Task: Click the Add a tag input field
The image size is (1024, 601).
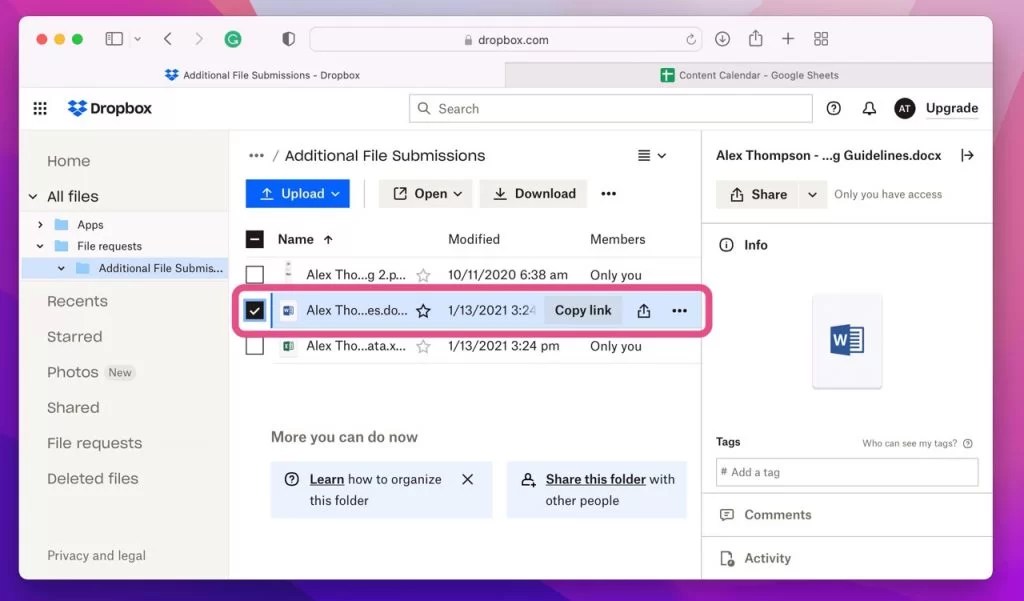Action: pyautogui.click(x=846, y=471)
